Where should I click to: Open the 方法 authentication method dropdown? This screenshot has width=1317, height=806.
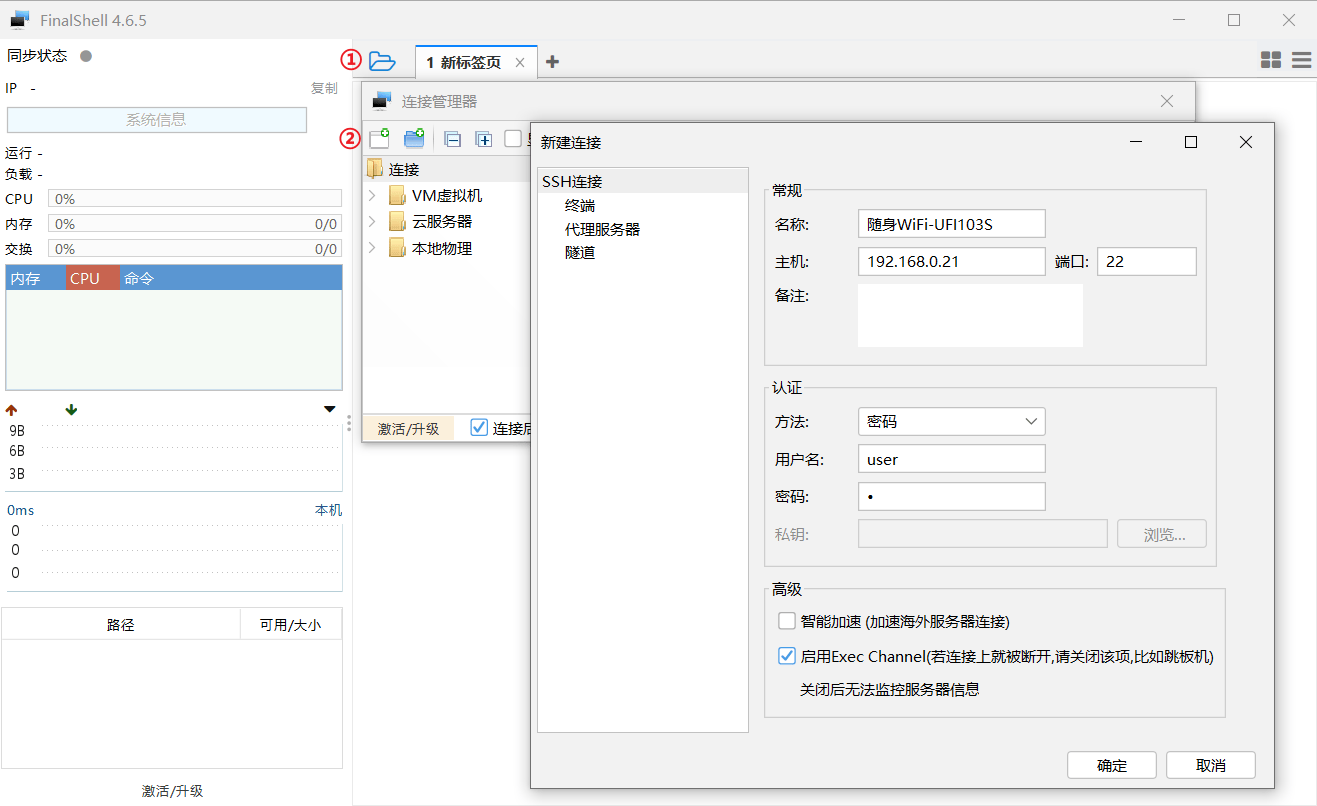(951, 422)
